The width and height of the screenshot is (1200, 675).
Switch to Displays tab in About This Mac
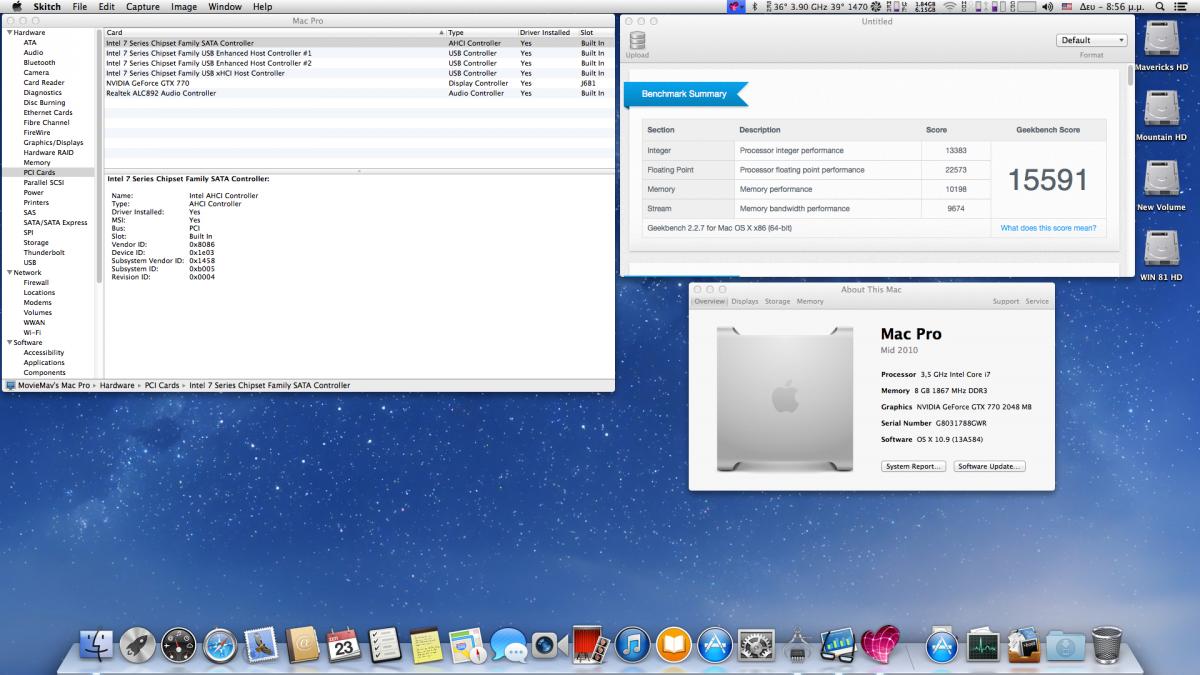[745, 301]
